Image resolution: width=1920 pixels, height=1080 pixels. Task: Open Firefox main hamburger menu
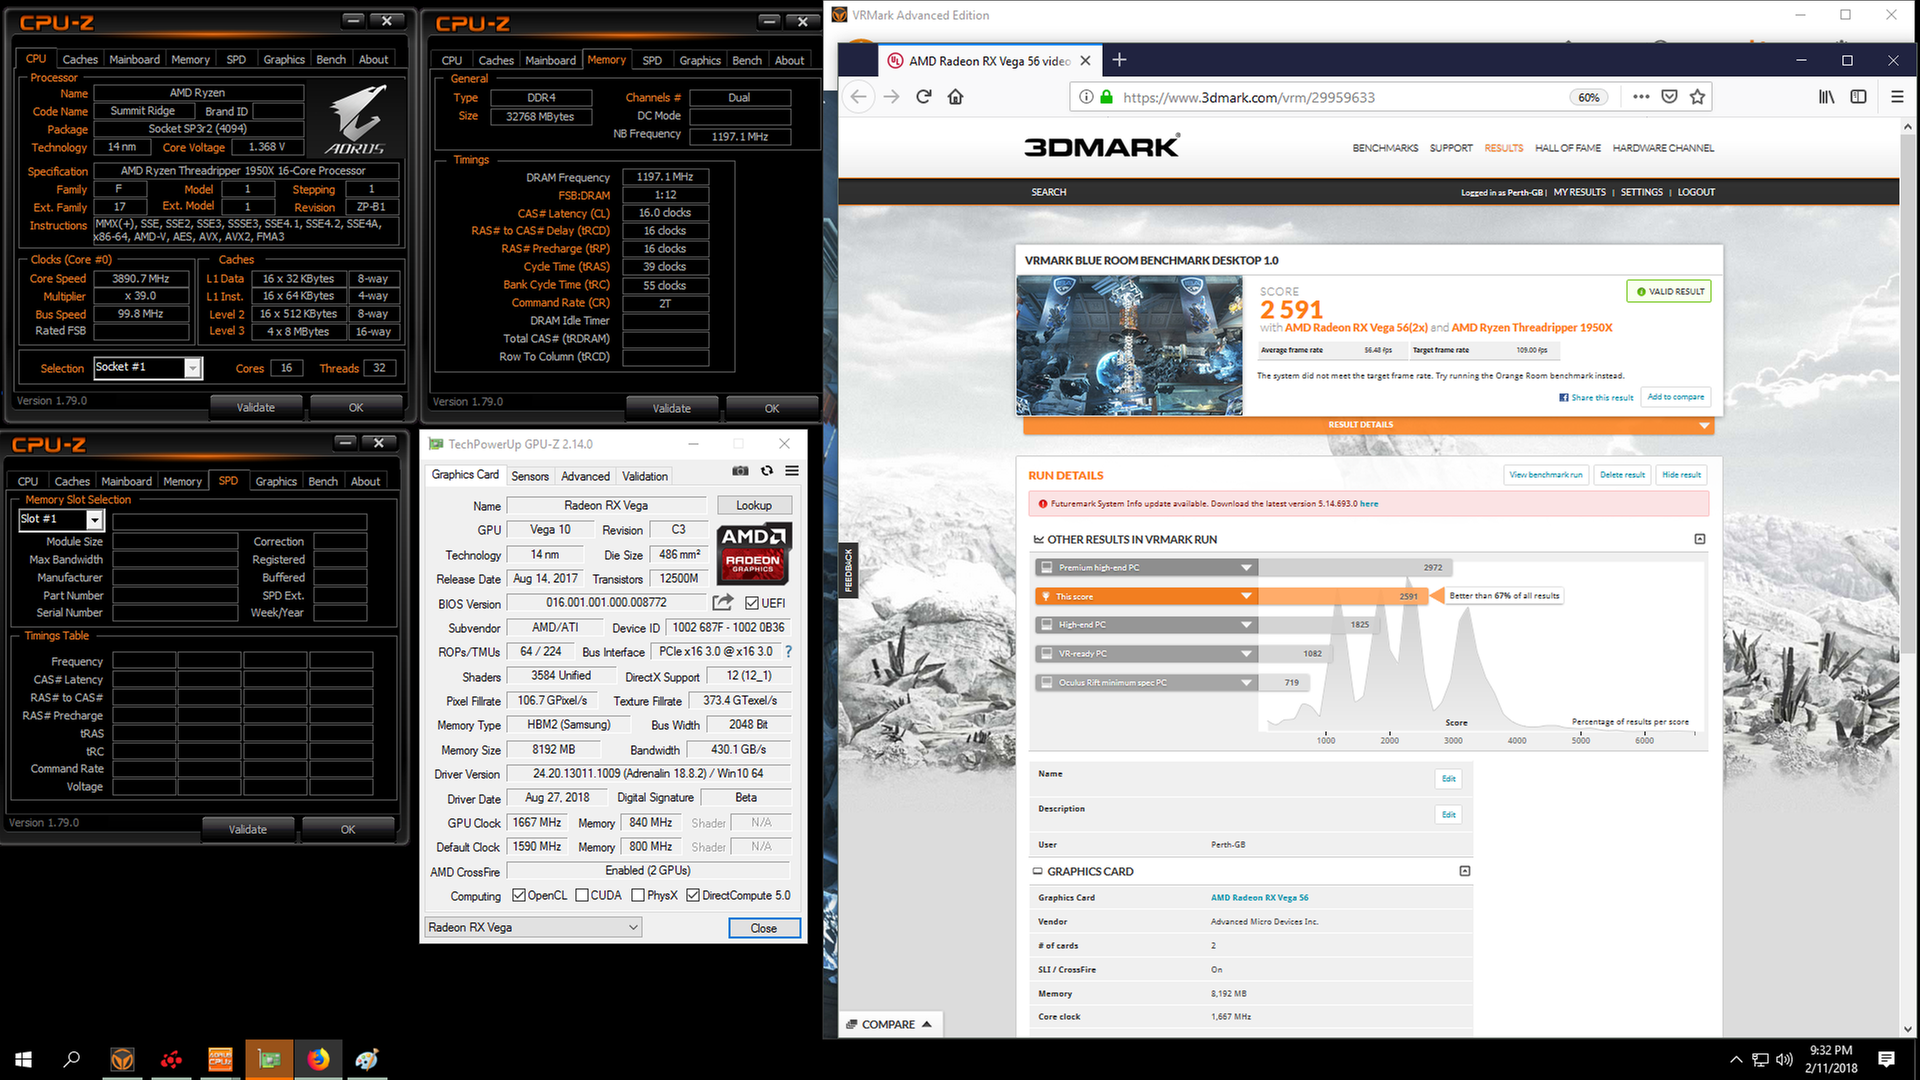point(1897,97)
